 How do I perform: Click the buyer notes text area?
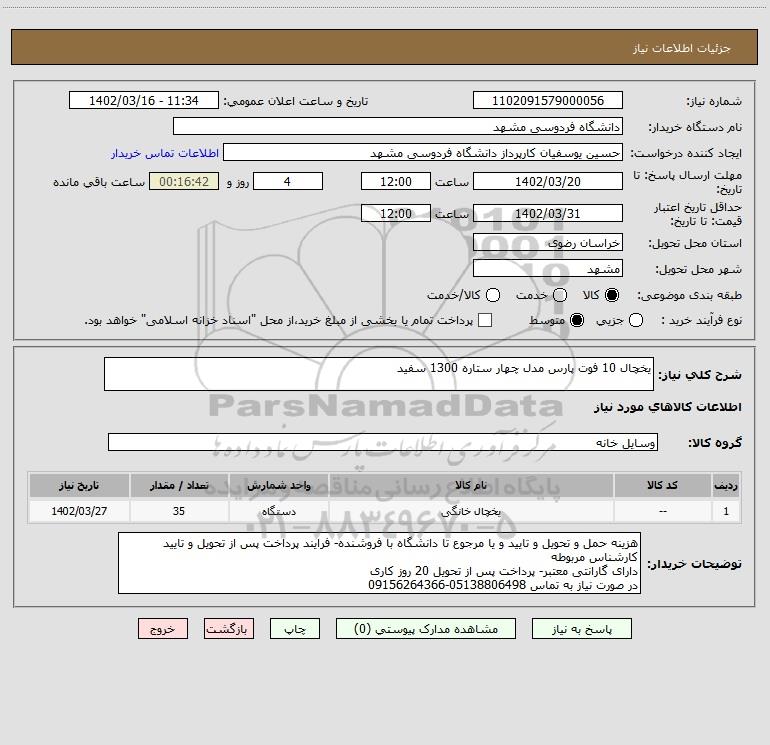click(379, 563)
